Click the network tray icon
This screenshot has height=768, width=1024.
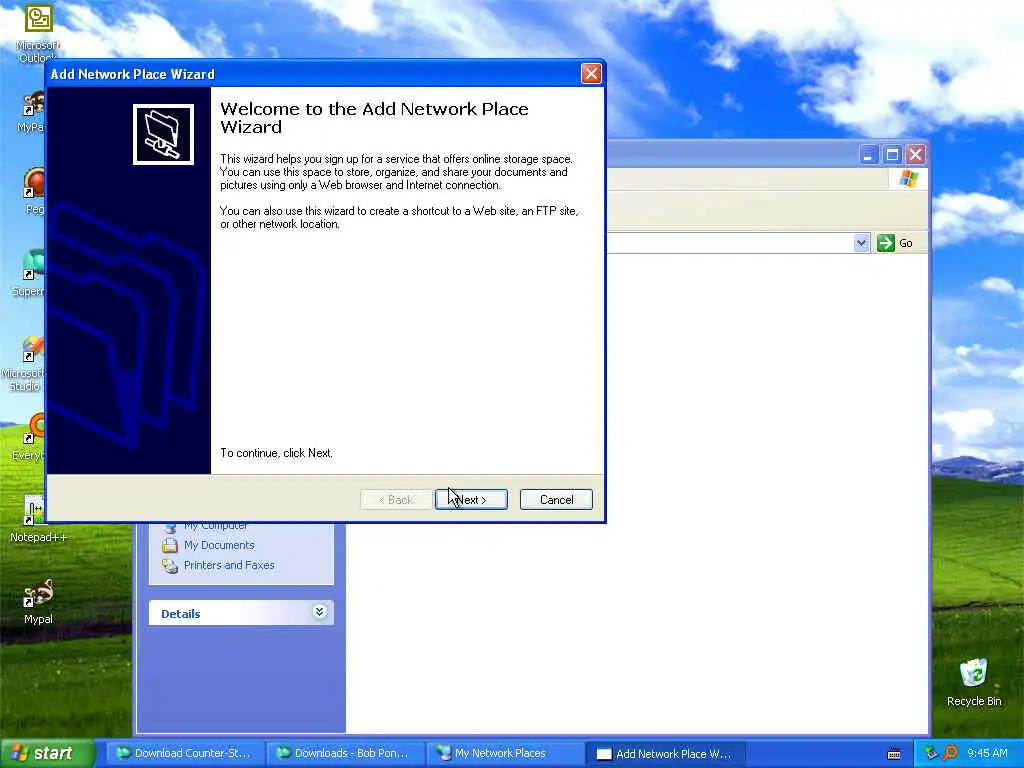tap(931, 753)
